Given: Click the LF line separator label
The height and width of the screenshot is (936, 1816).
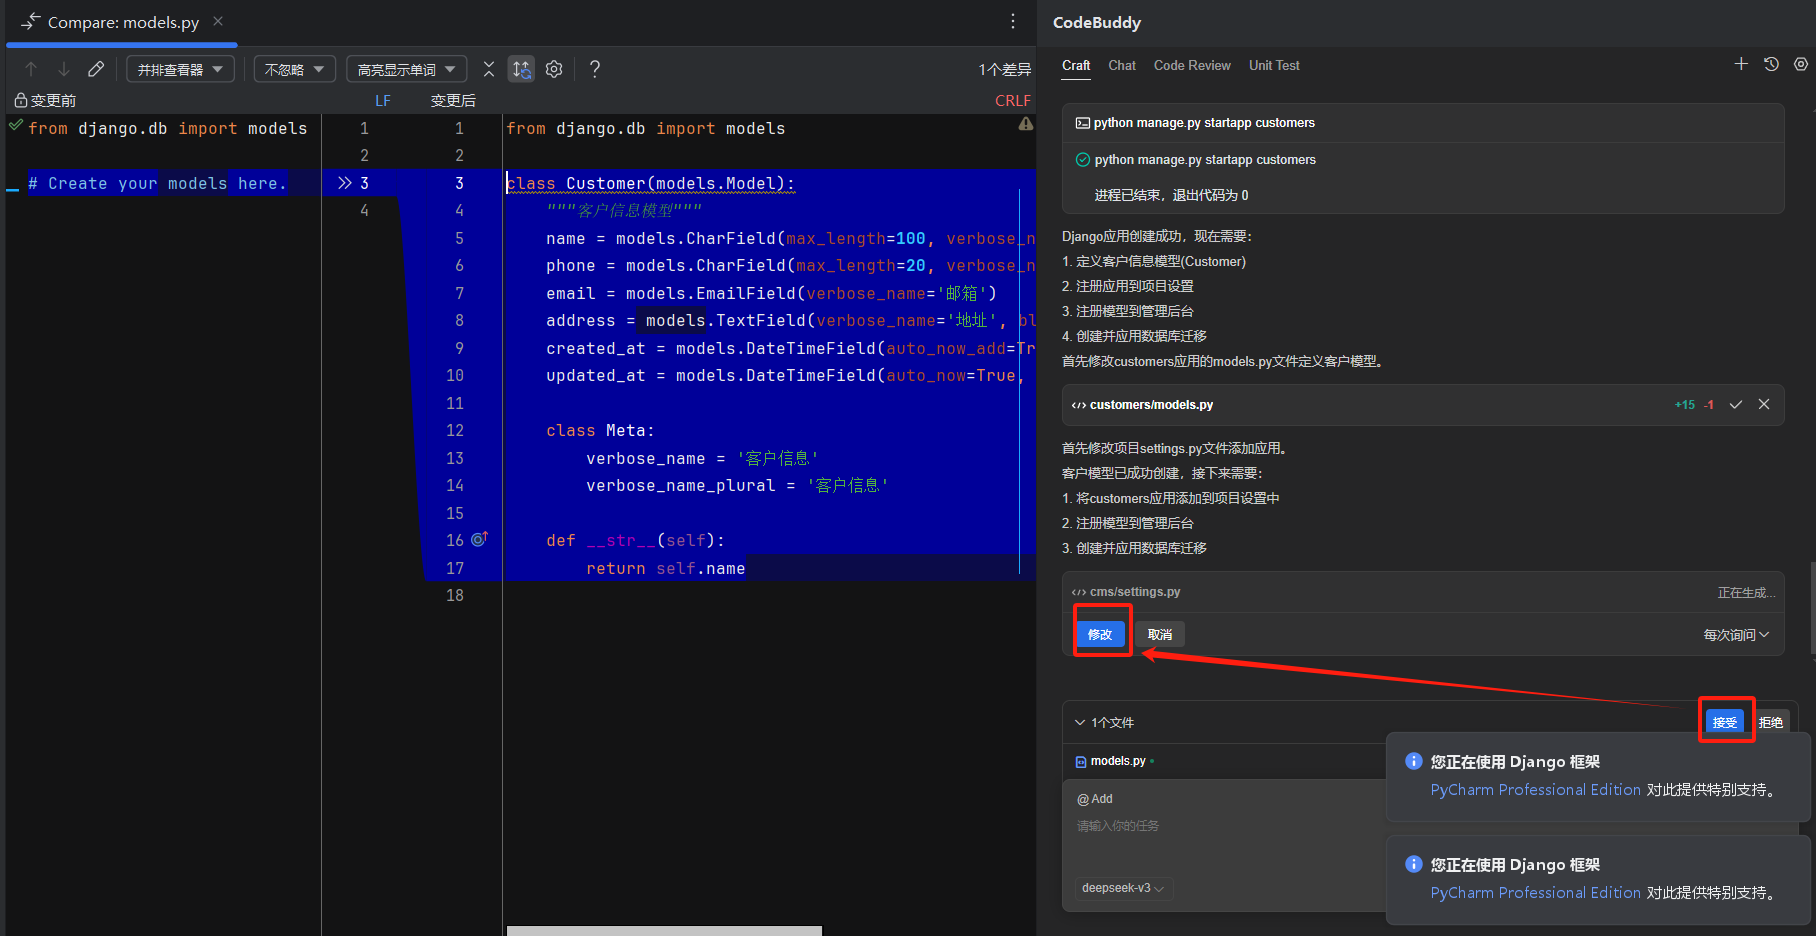Looking at the screenshot, I should click(383, 101).
